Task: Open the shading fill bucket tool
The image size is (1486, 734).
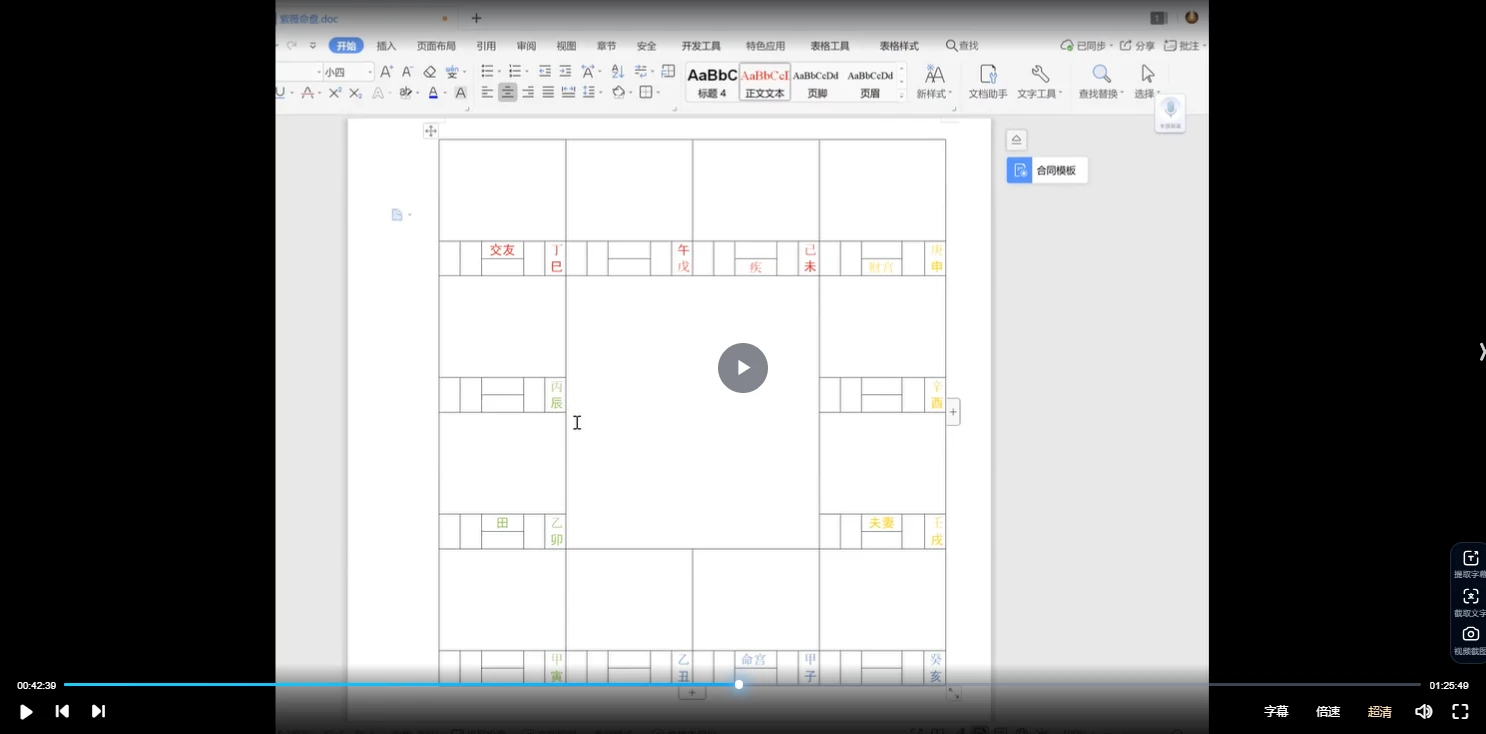Action: [x=620, y=92]
